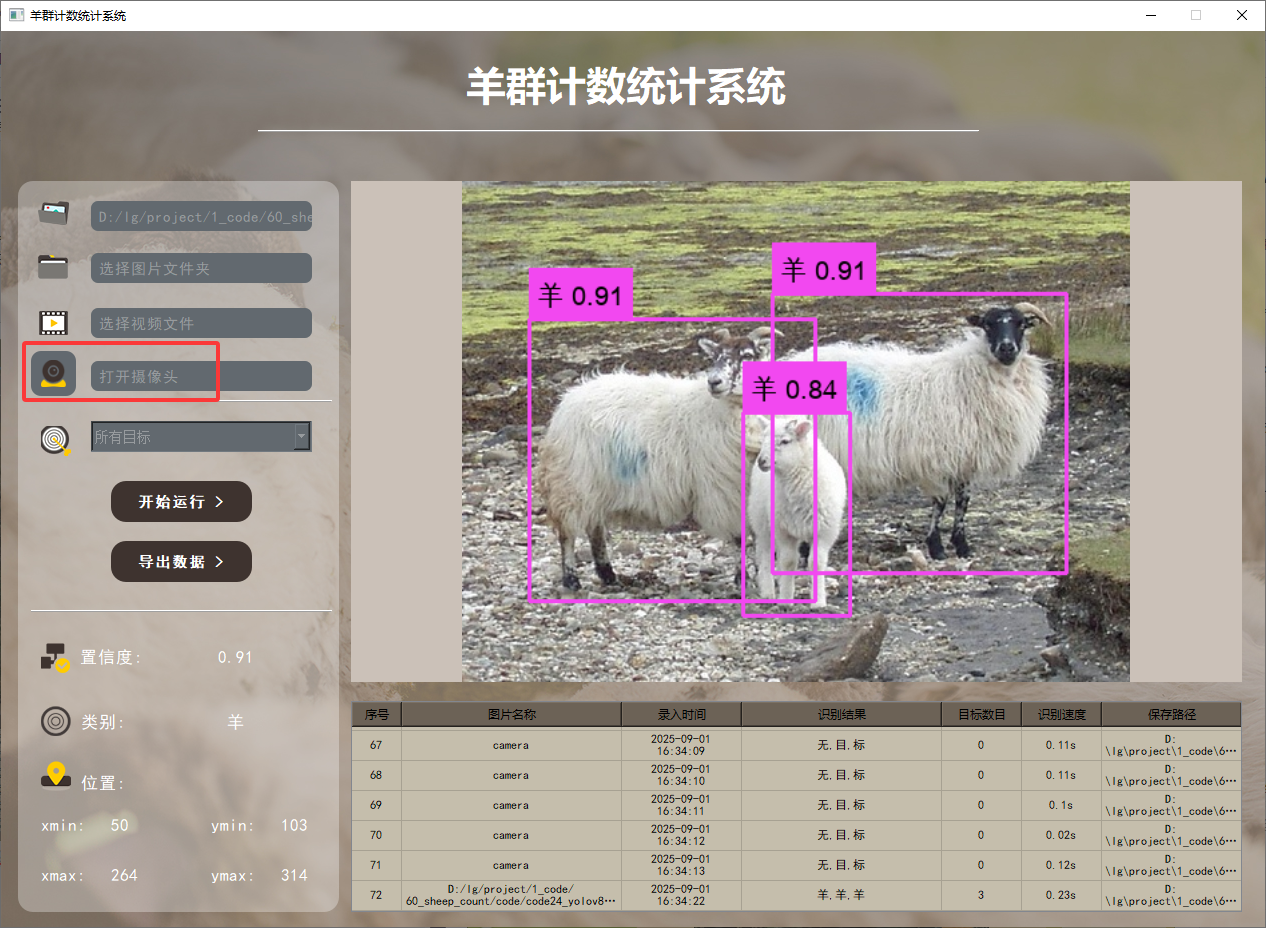This screenshot has width=1266, height=928.
Task: Click the 16:34:22 timestamp cell
Action: tap(681, 895)
